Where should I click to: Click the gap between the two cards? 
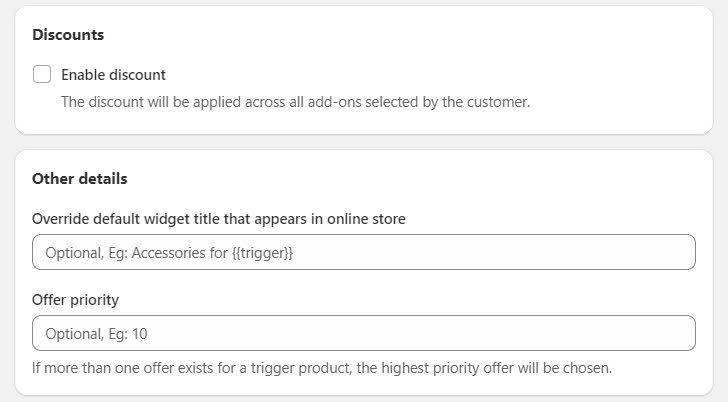coord(363,142)
